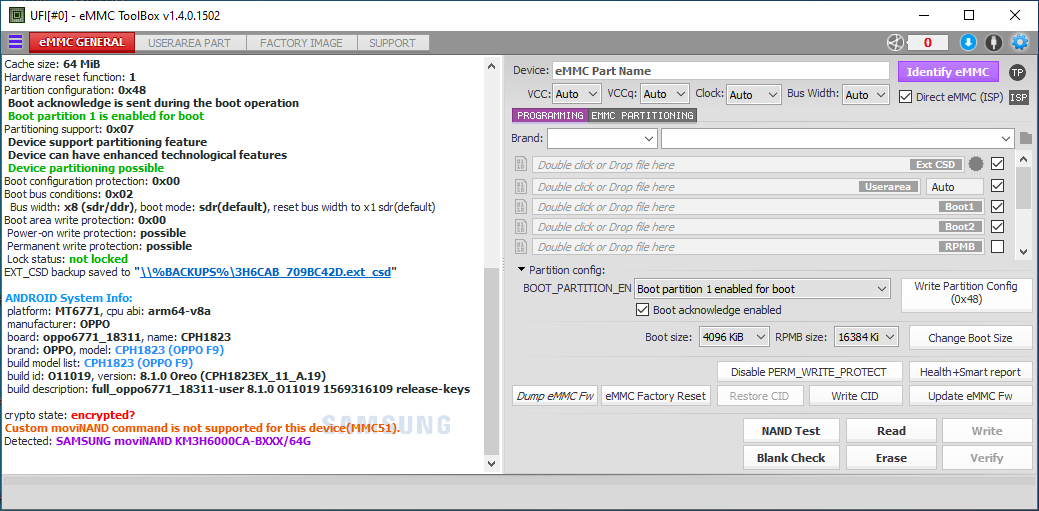1039x511 pixels.
Task: Click the binary file icon on Userarea row
Action: tap(521, 186)
